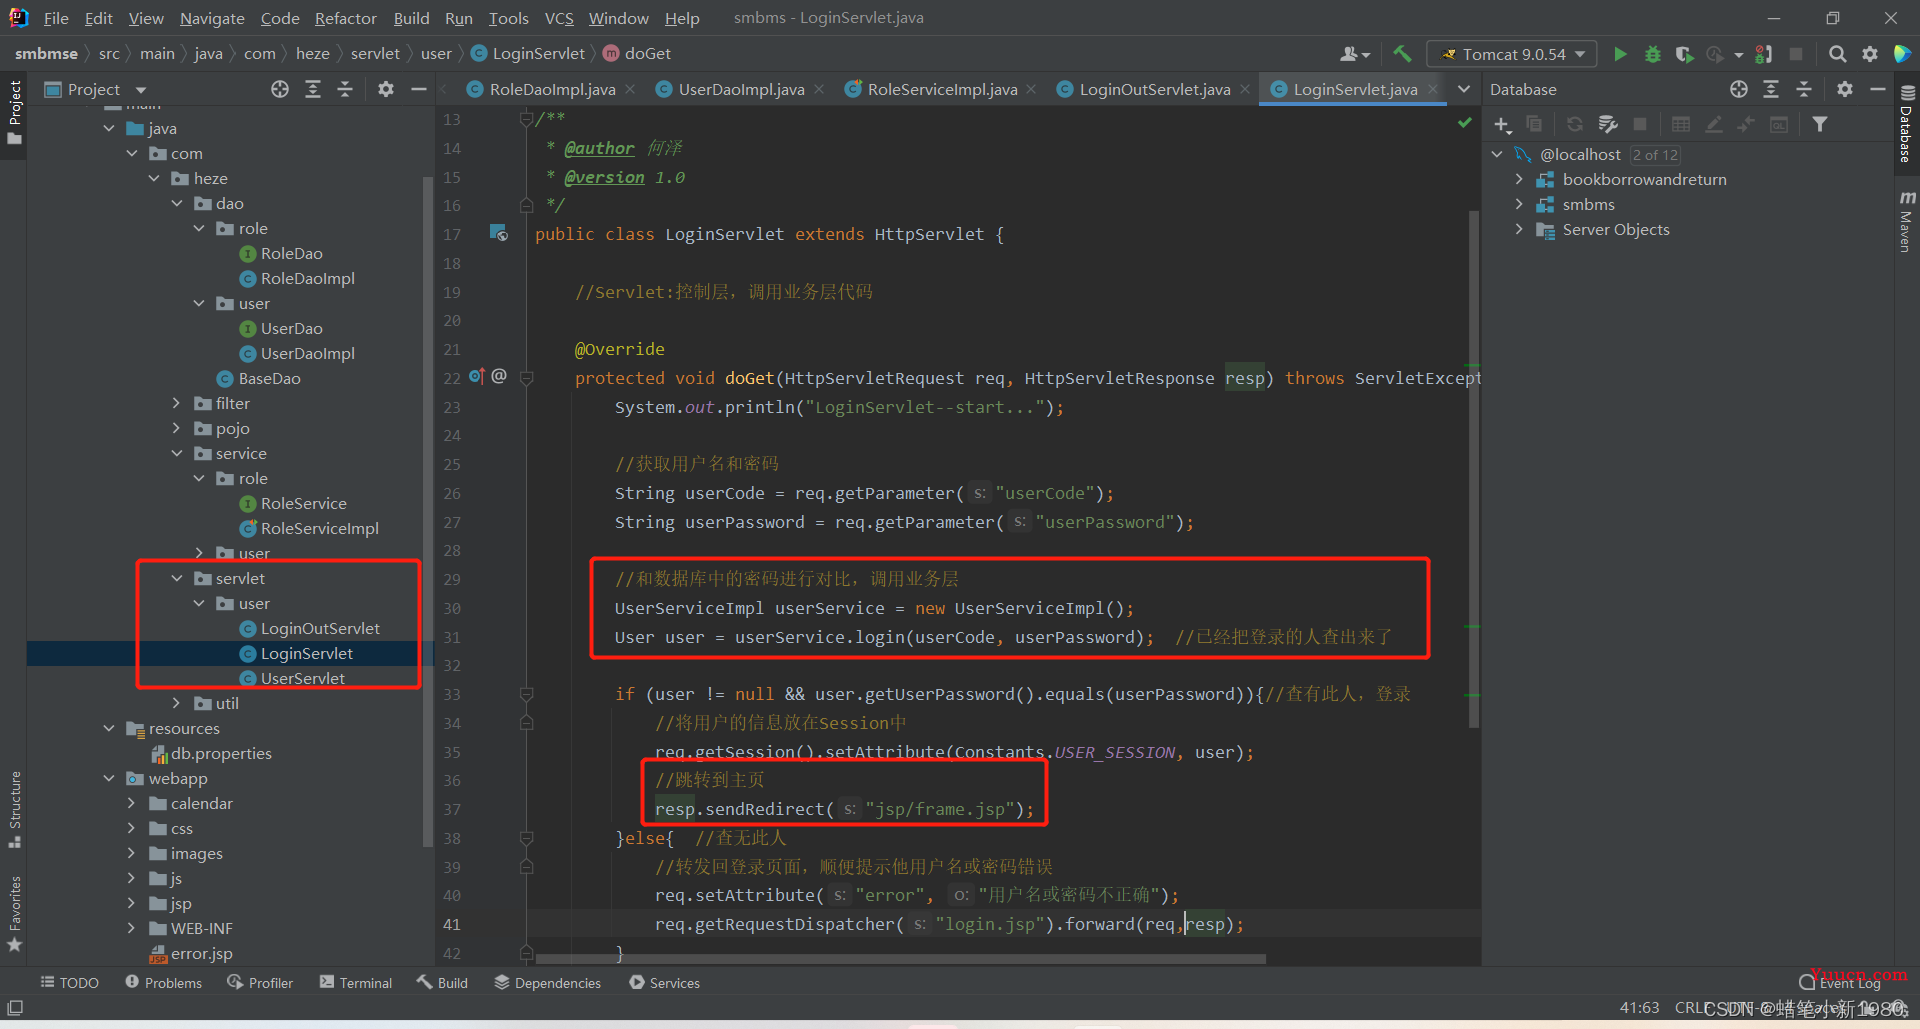The image size is (1920, 1029).
Task: Add new data source in Database panel
Action: [1502, 124]
